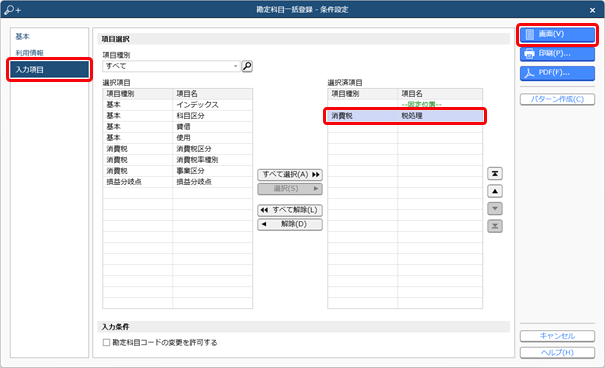The width and height of the screenshot is (605, 368).
Task: Move selected item down one row
Action: coord(495,209)
